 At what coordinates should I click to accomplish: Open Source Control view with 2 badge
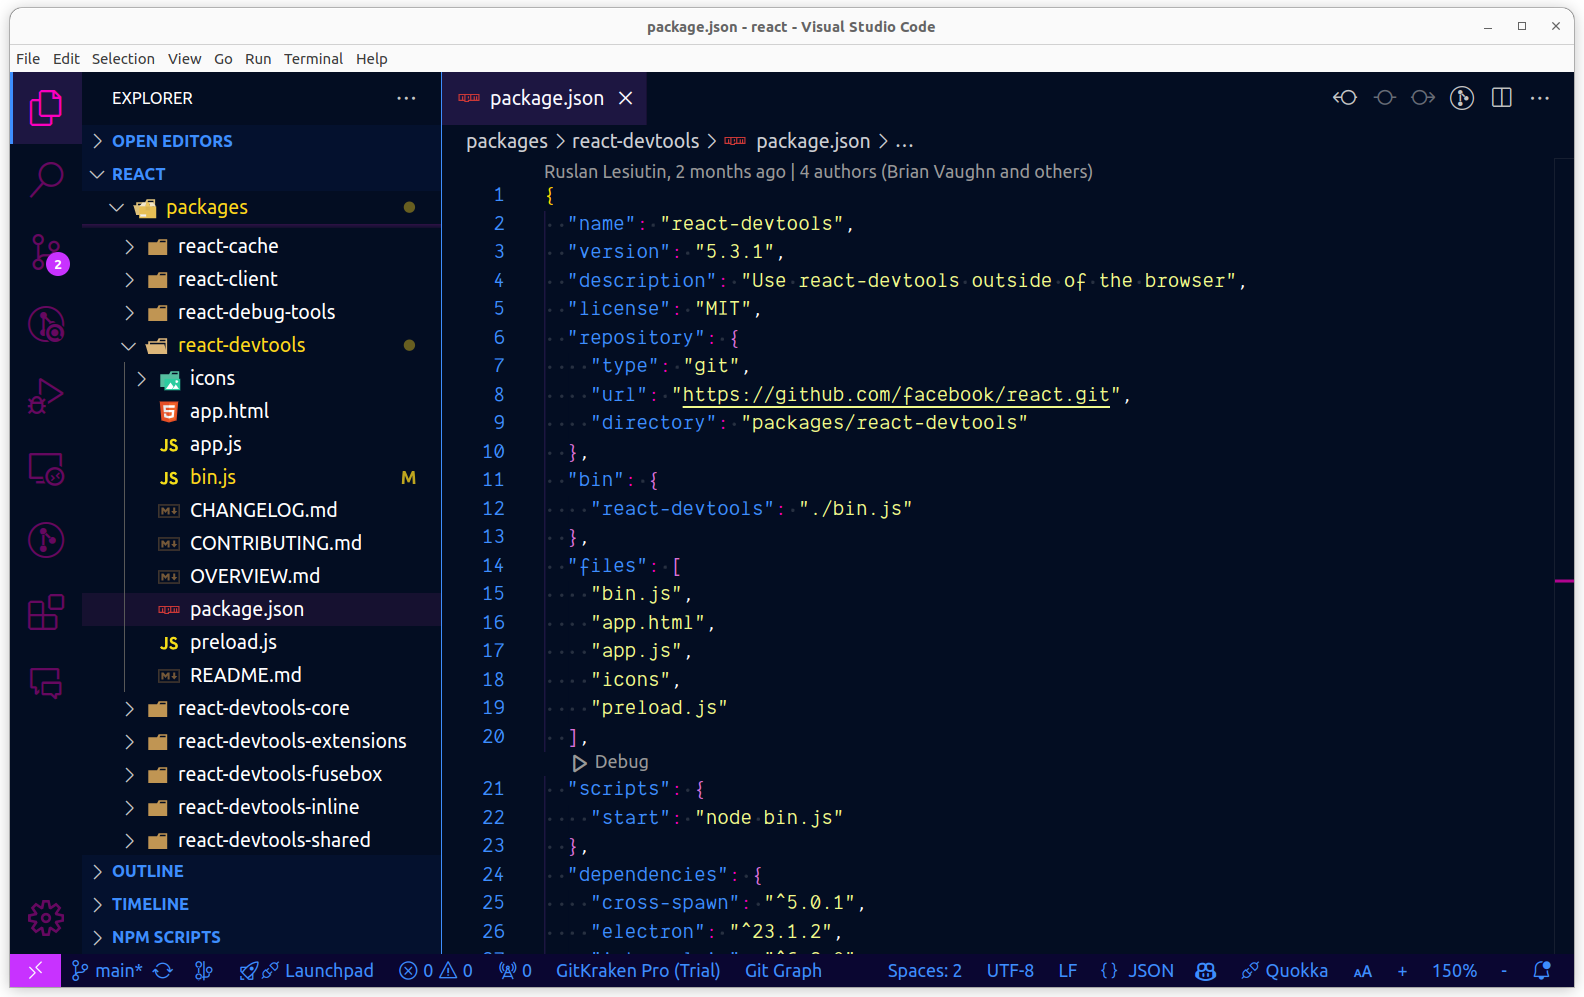coord(46,253)
